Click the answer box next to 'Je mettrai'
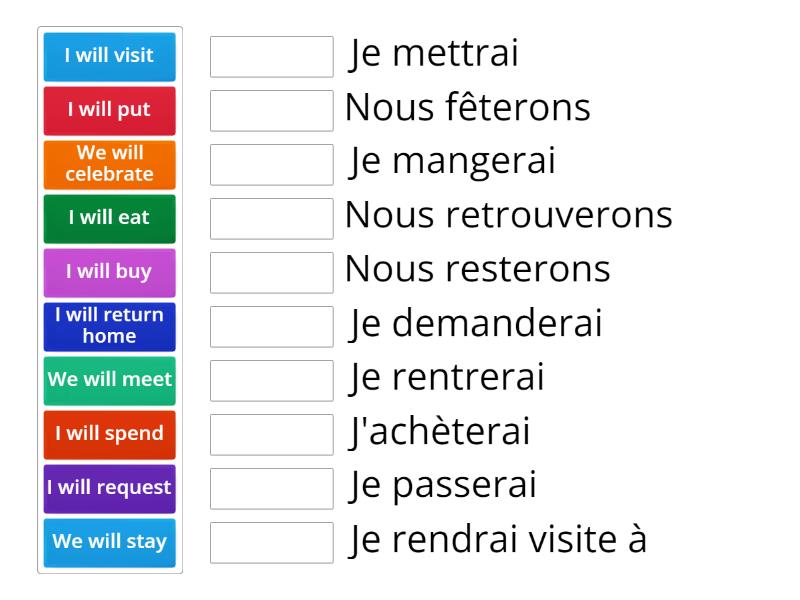This screenshot has height=600, width=800. coord(271,57)
